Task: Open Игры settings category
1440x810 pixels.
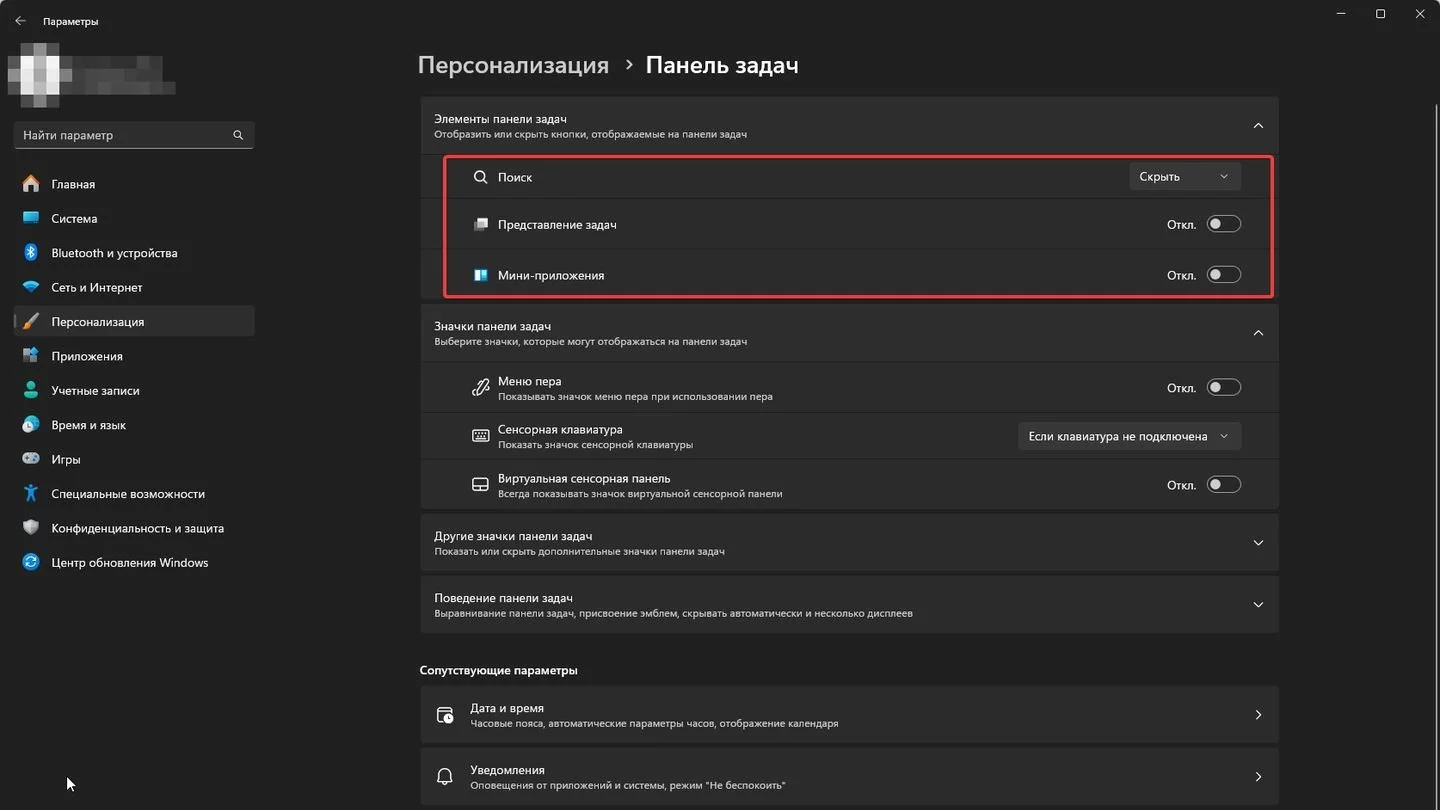Action: coord(134,459)
